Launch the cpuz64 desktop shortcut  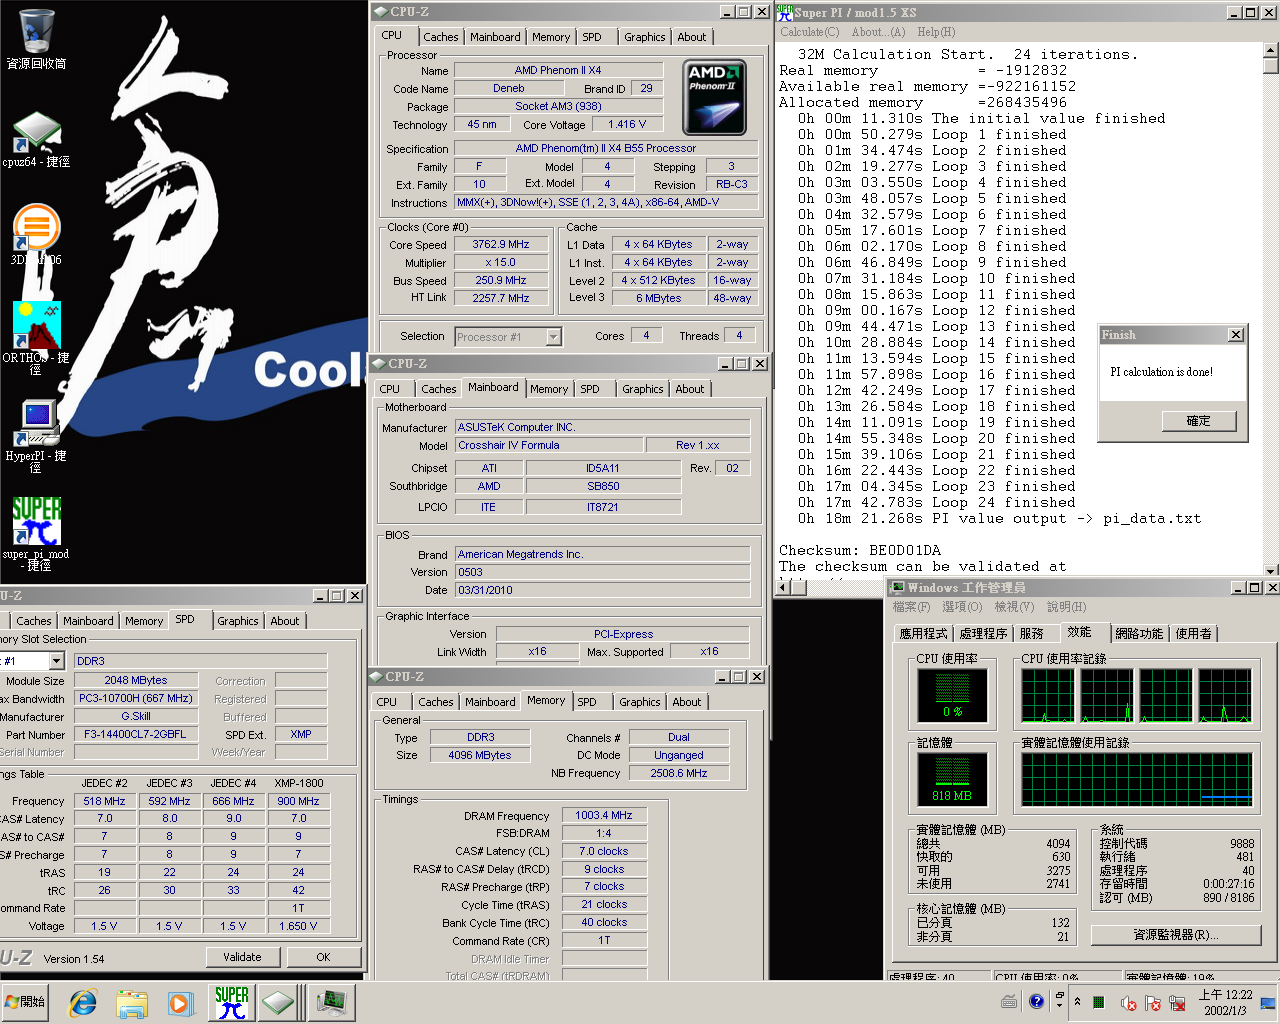point(36,140)
